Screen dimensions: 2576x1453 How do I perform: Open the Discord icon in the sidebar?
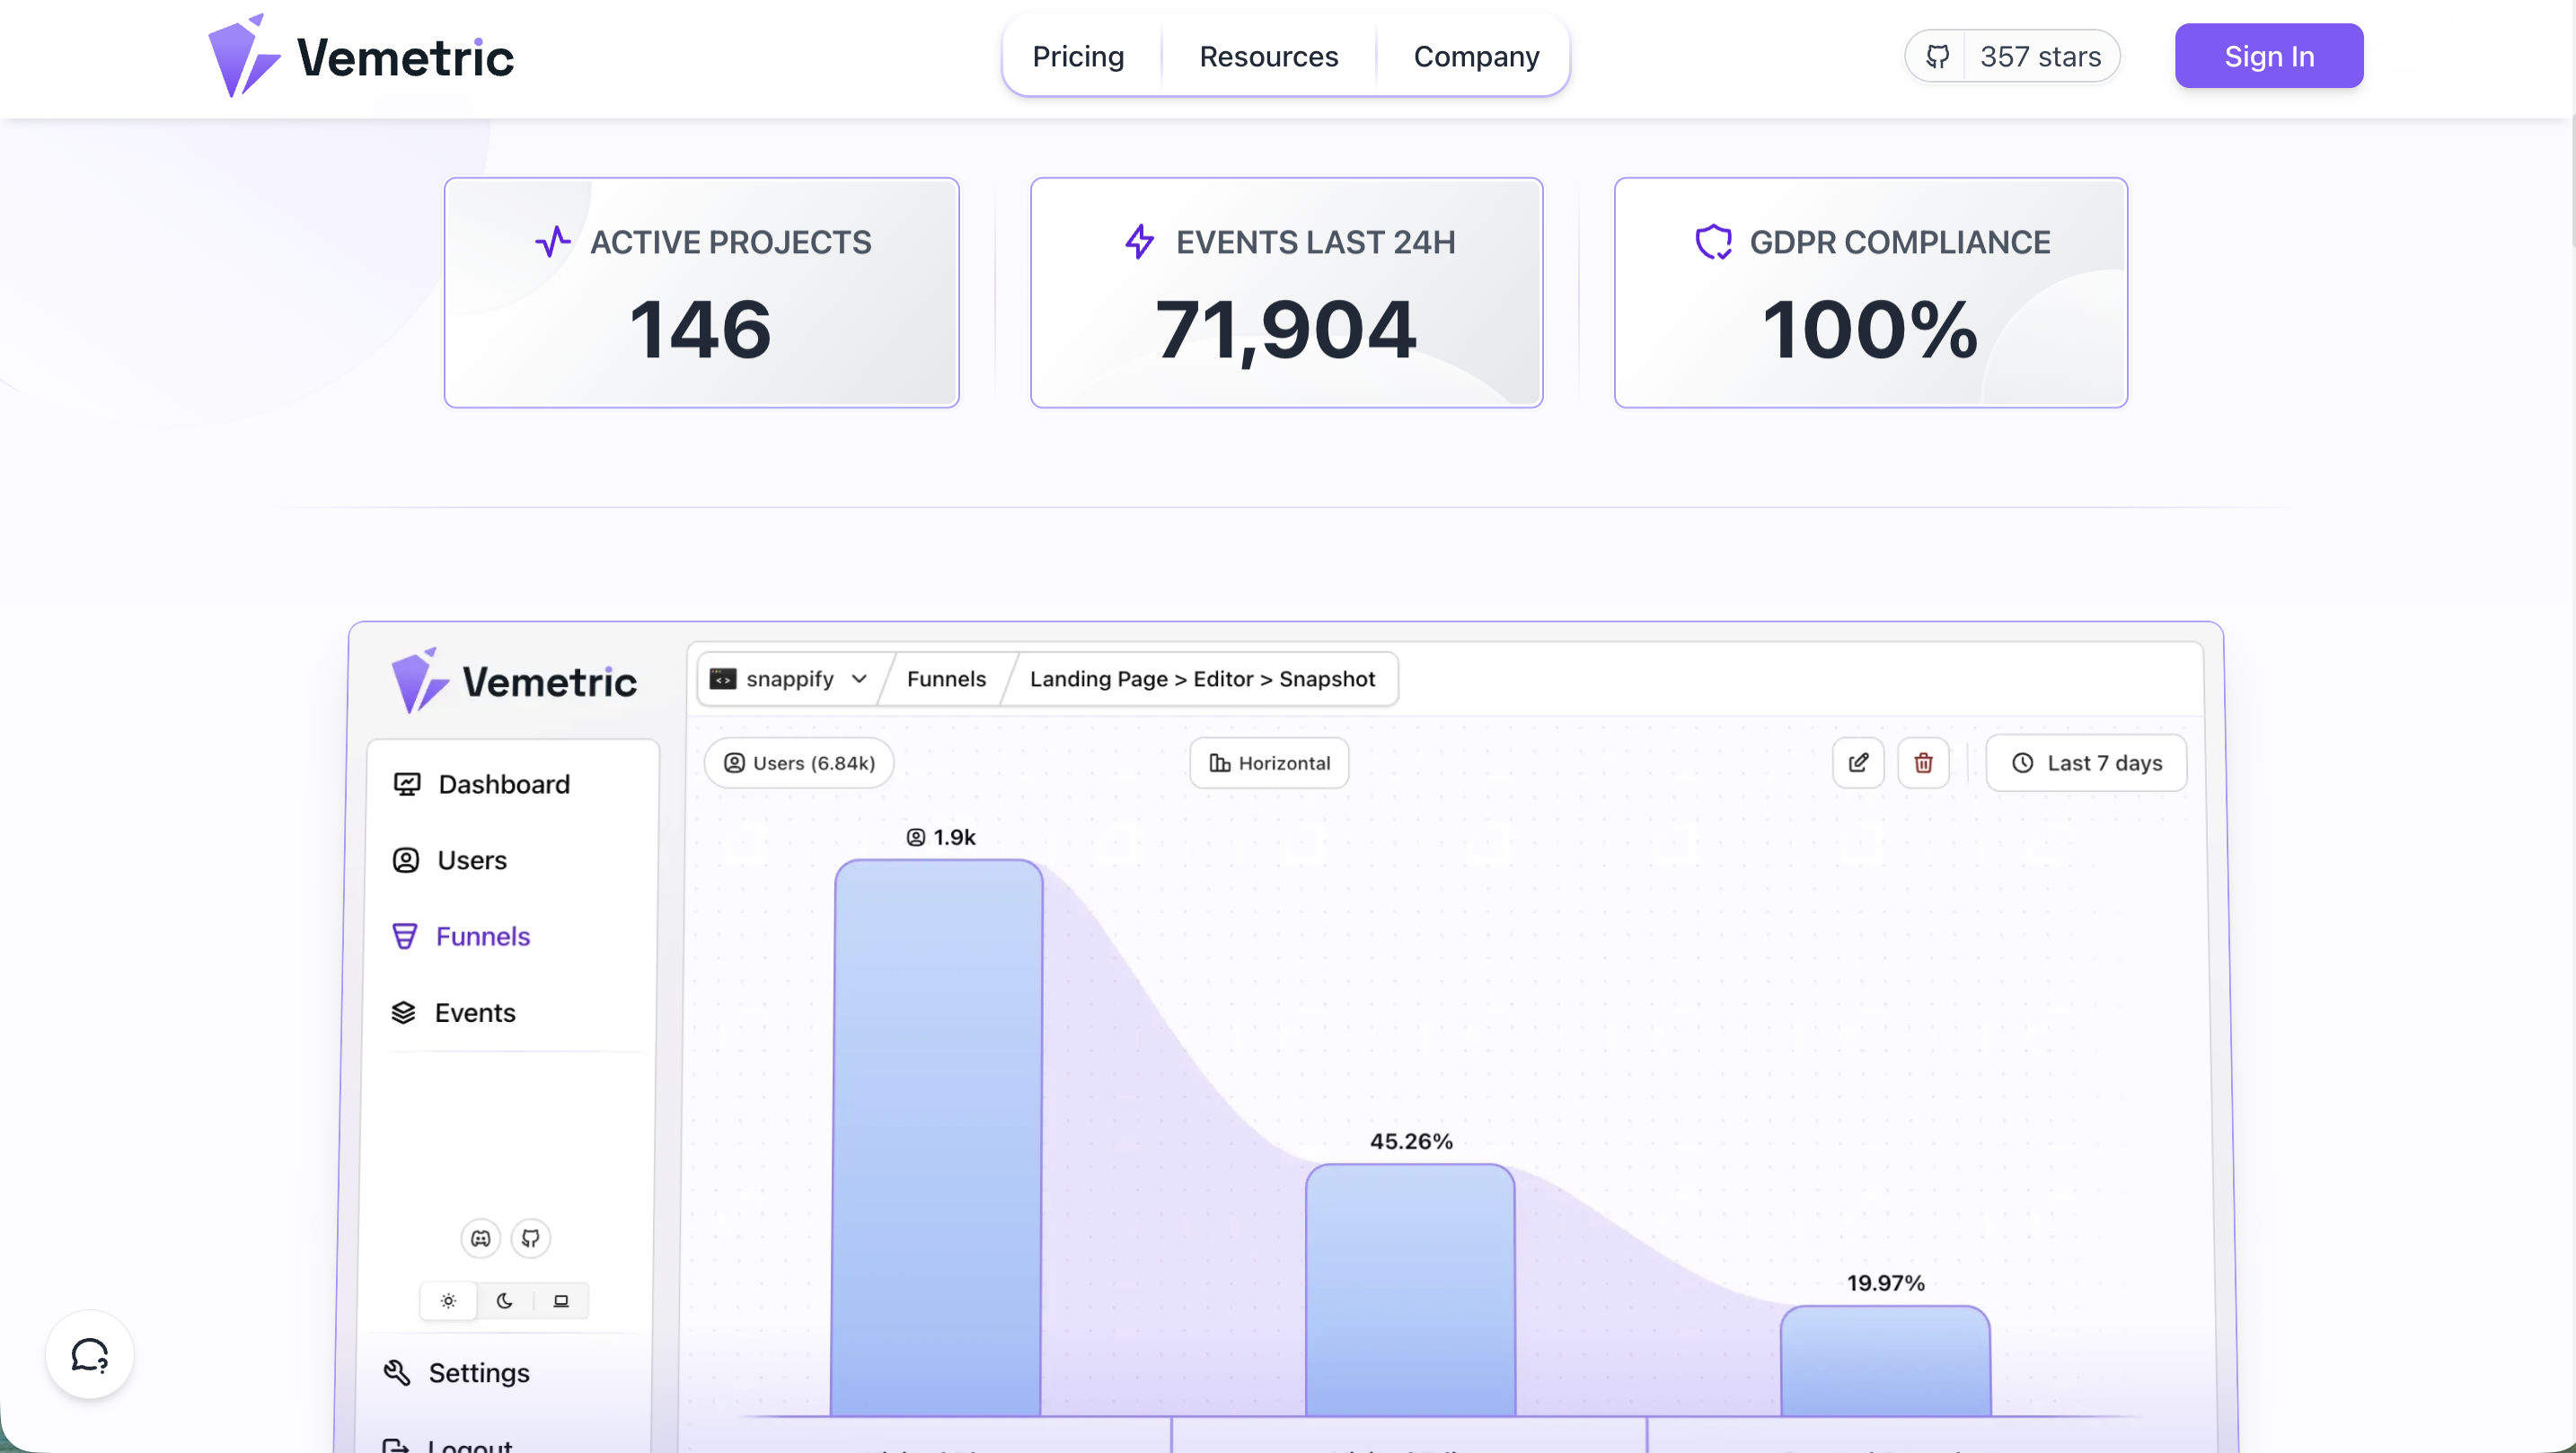(481, 1238)
